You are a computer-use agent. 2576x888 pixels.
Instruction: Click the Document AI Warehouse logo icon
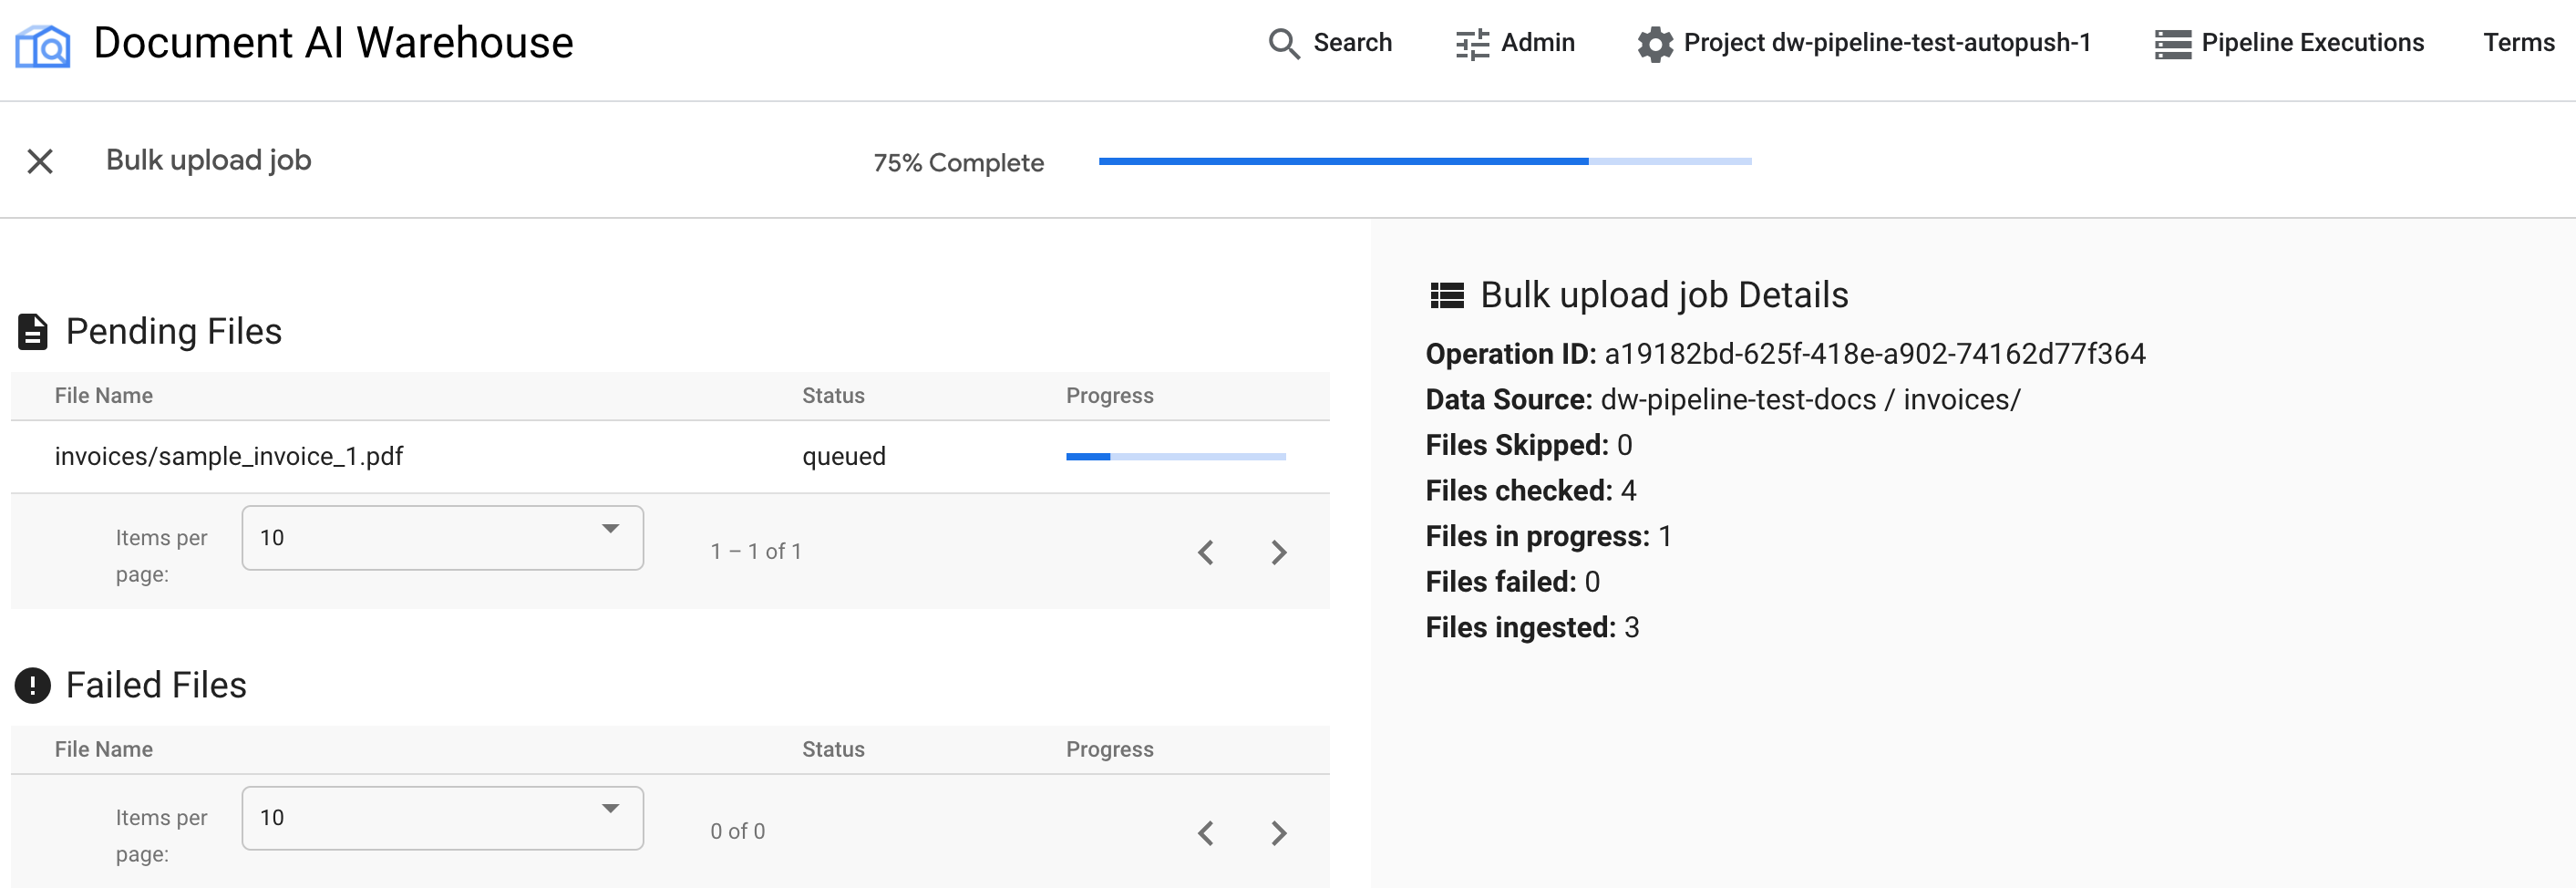click(x=43, y=45)
